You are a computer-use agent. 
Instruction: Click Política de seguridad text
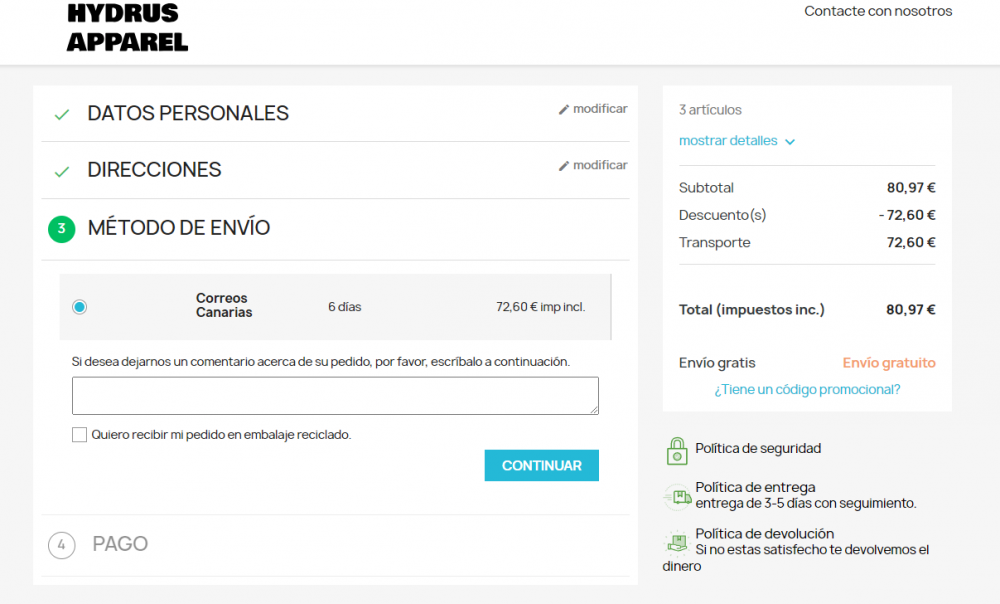coord(758,448)
